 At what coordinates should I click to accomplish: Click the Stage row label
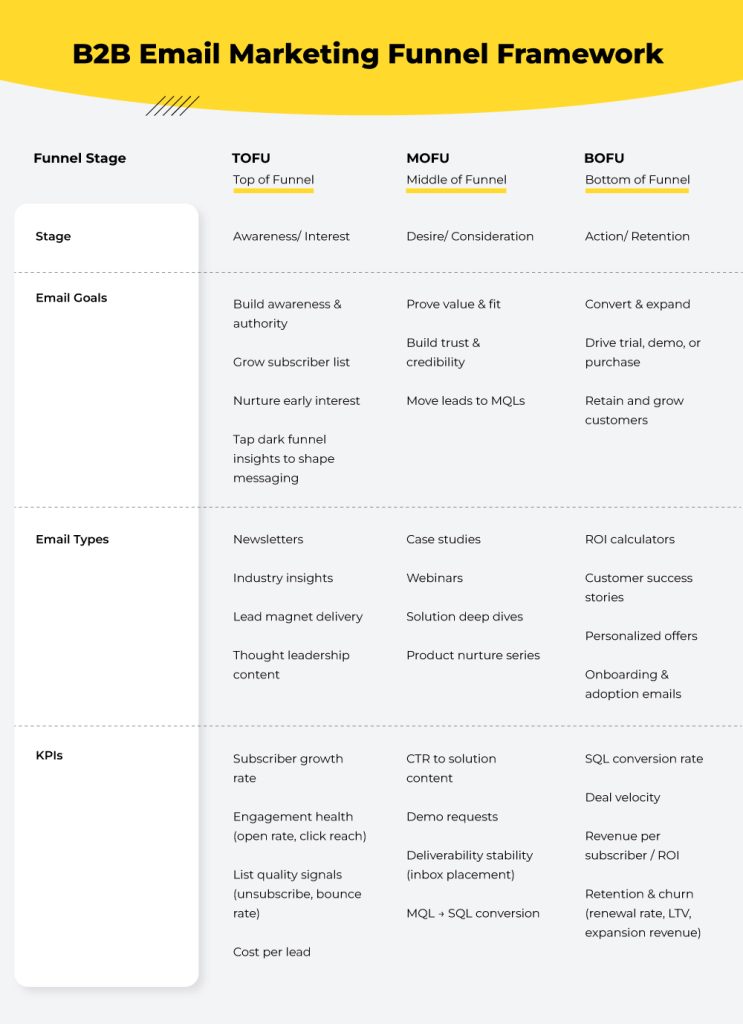53,237
